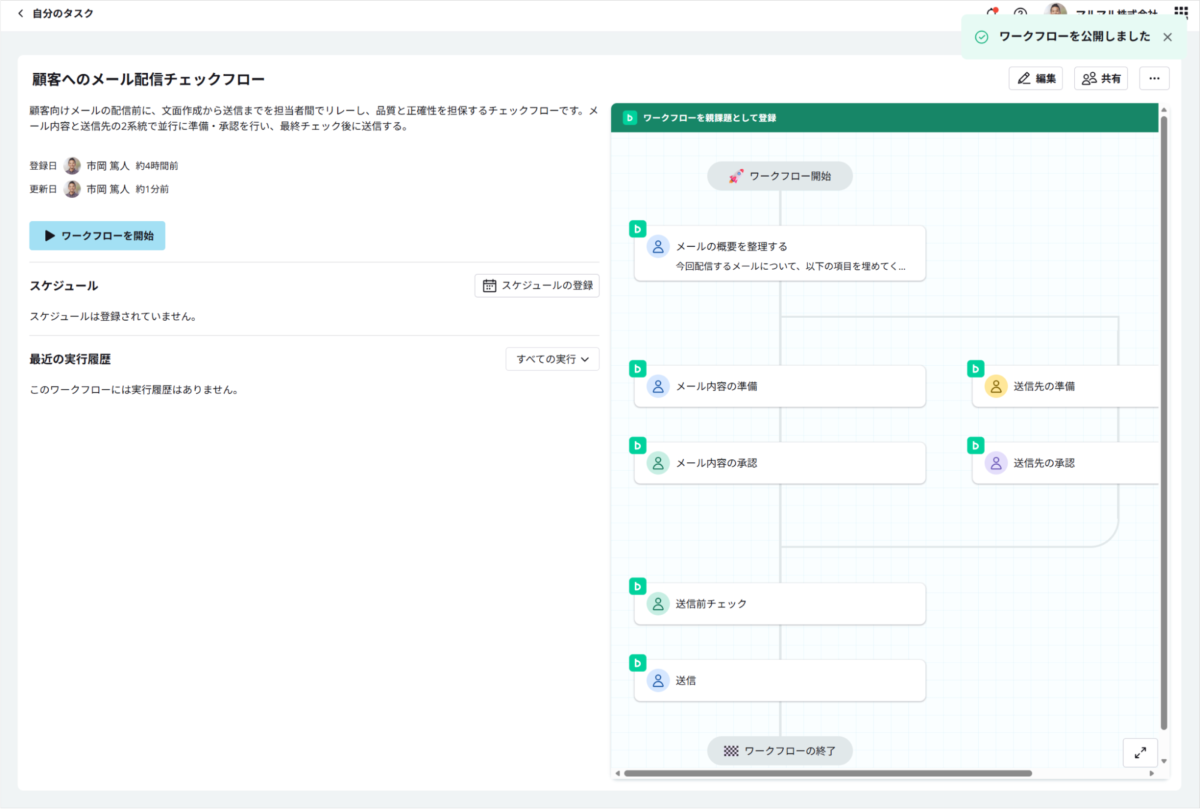Click スケジュールの登録 button

(537, 286)
